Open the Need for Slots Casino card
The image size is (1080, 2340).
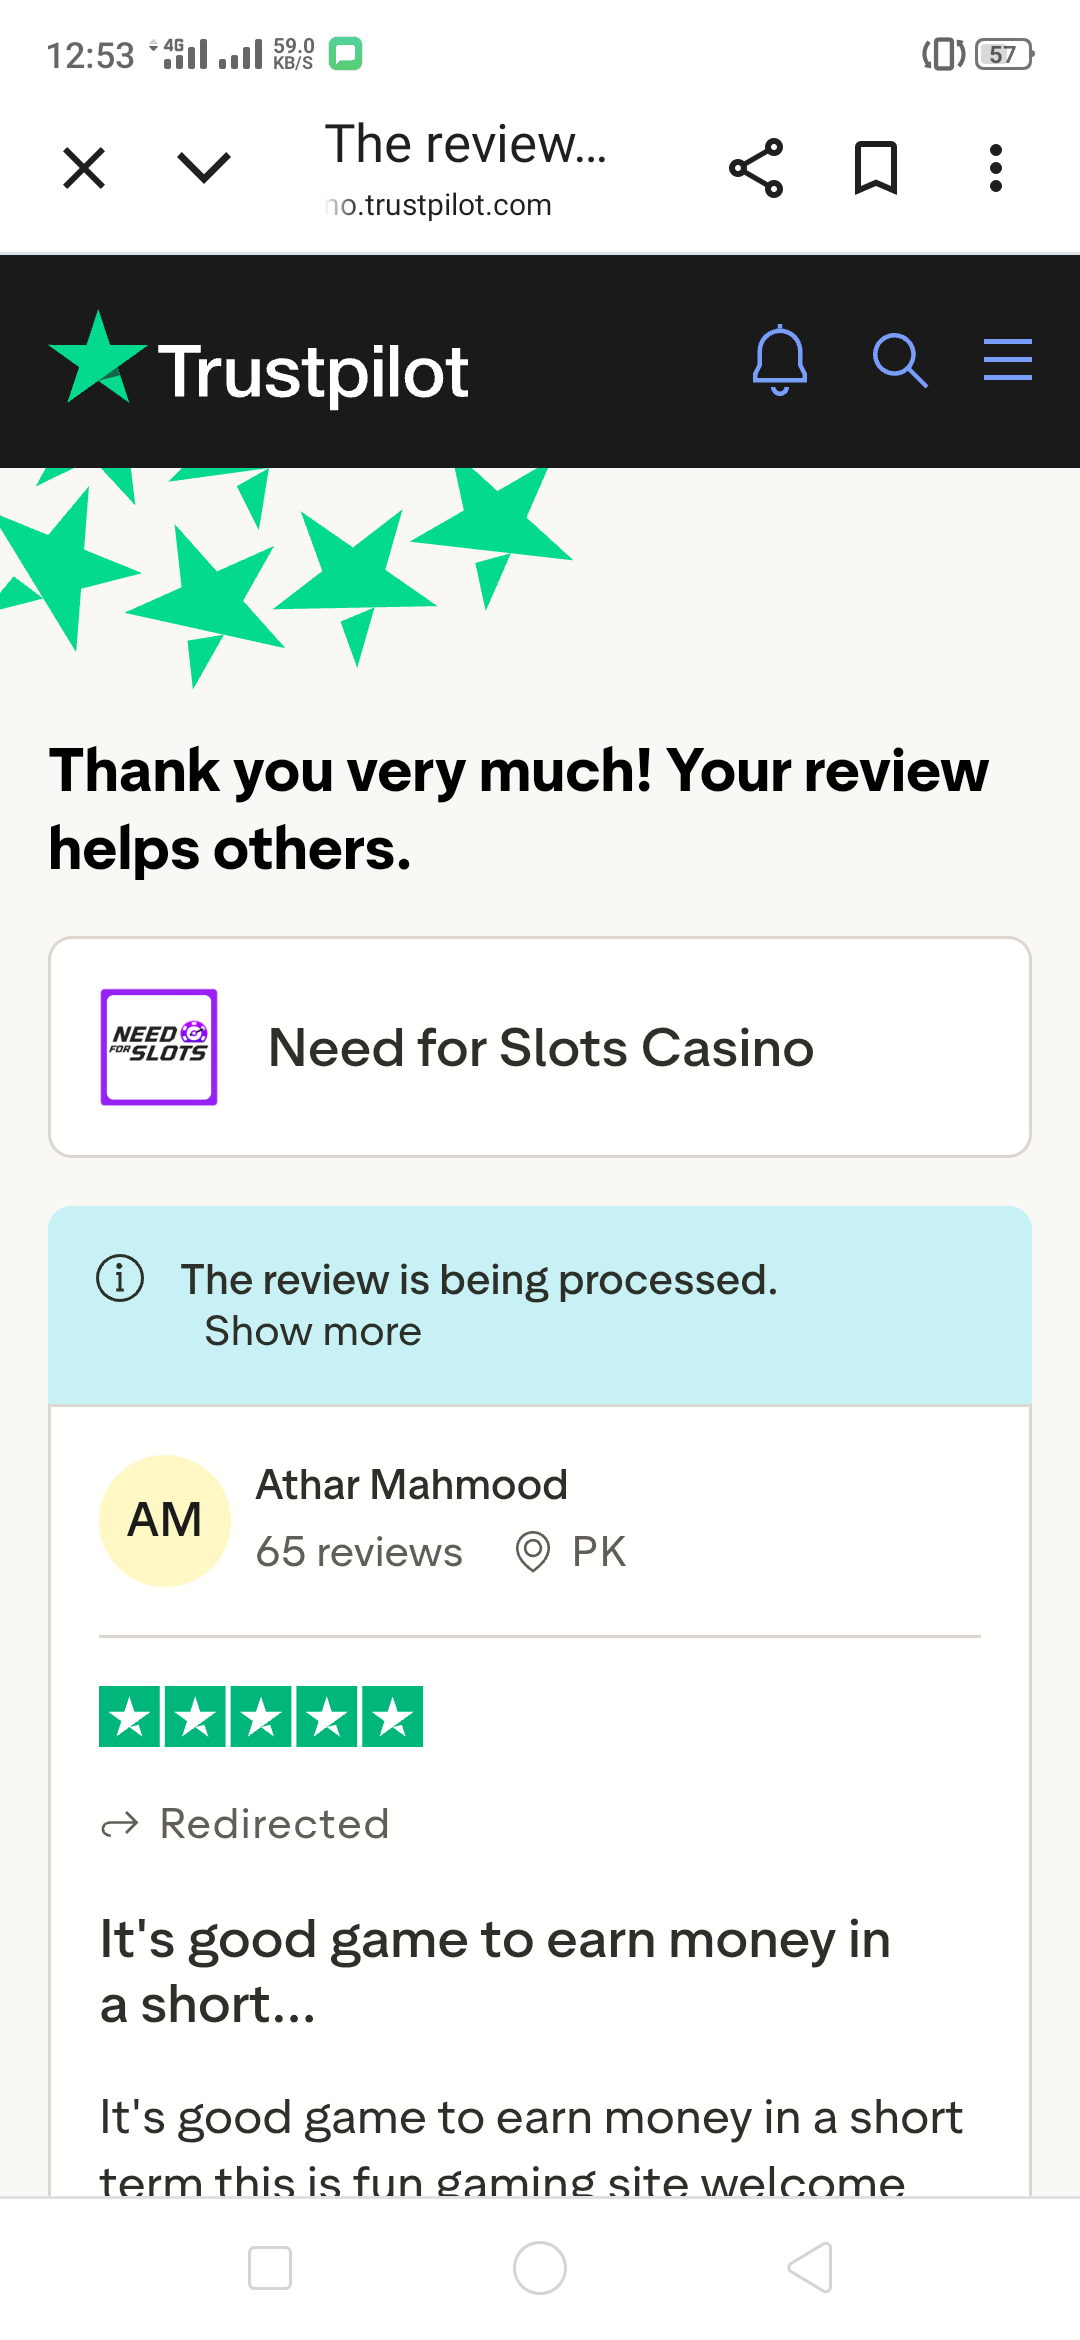click(x=540, y=1047)
